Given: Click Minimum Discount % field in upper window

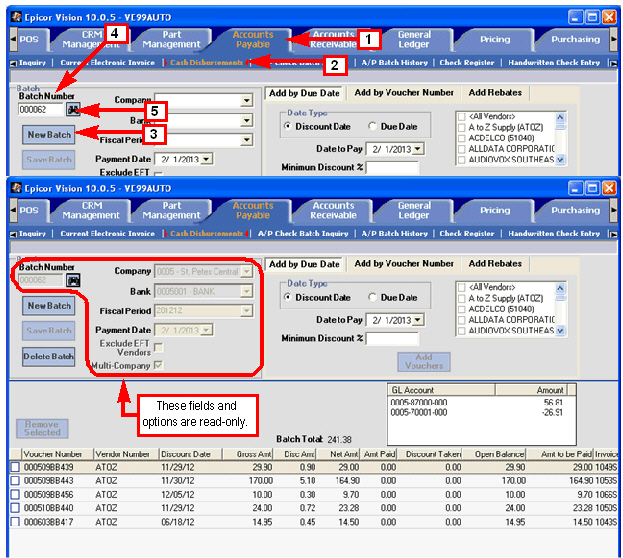Looking at the screenshot, I should [x=392, y=168].
